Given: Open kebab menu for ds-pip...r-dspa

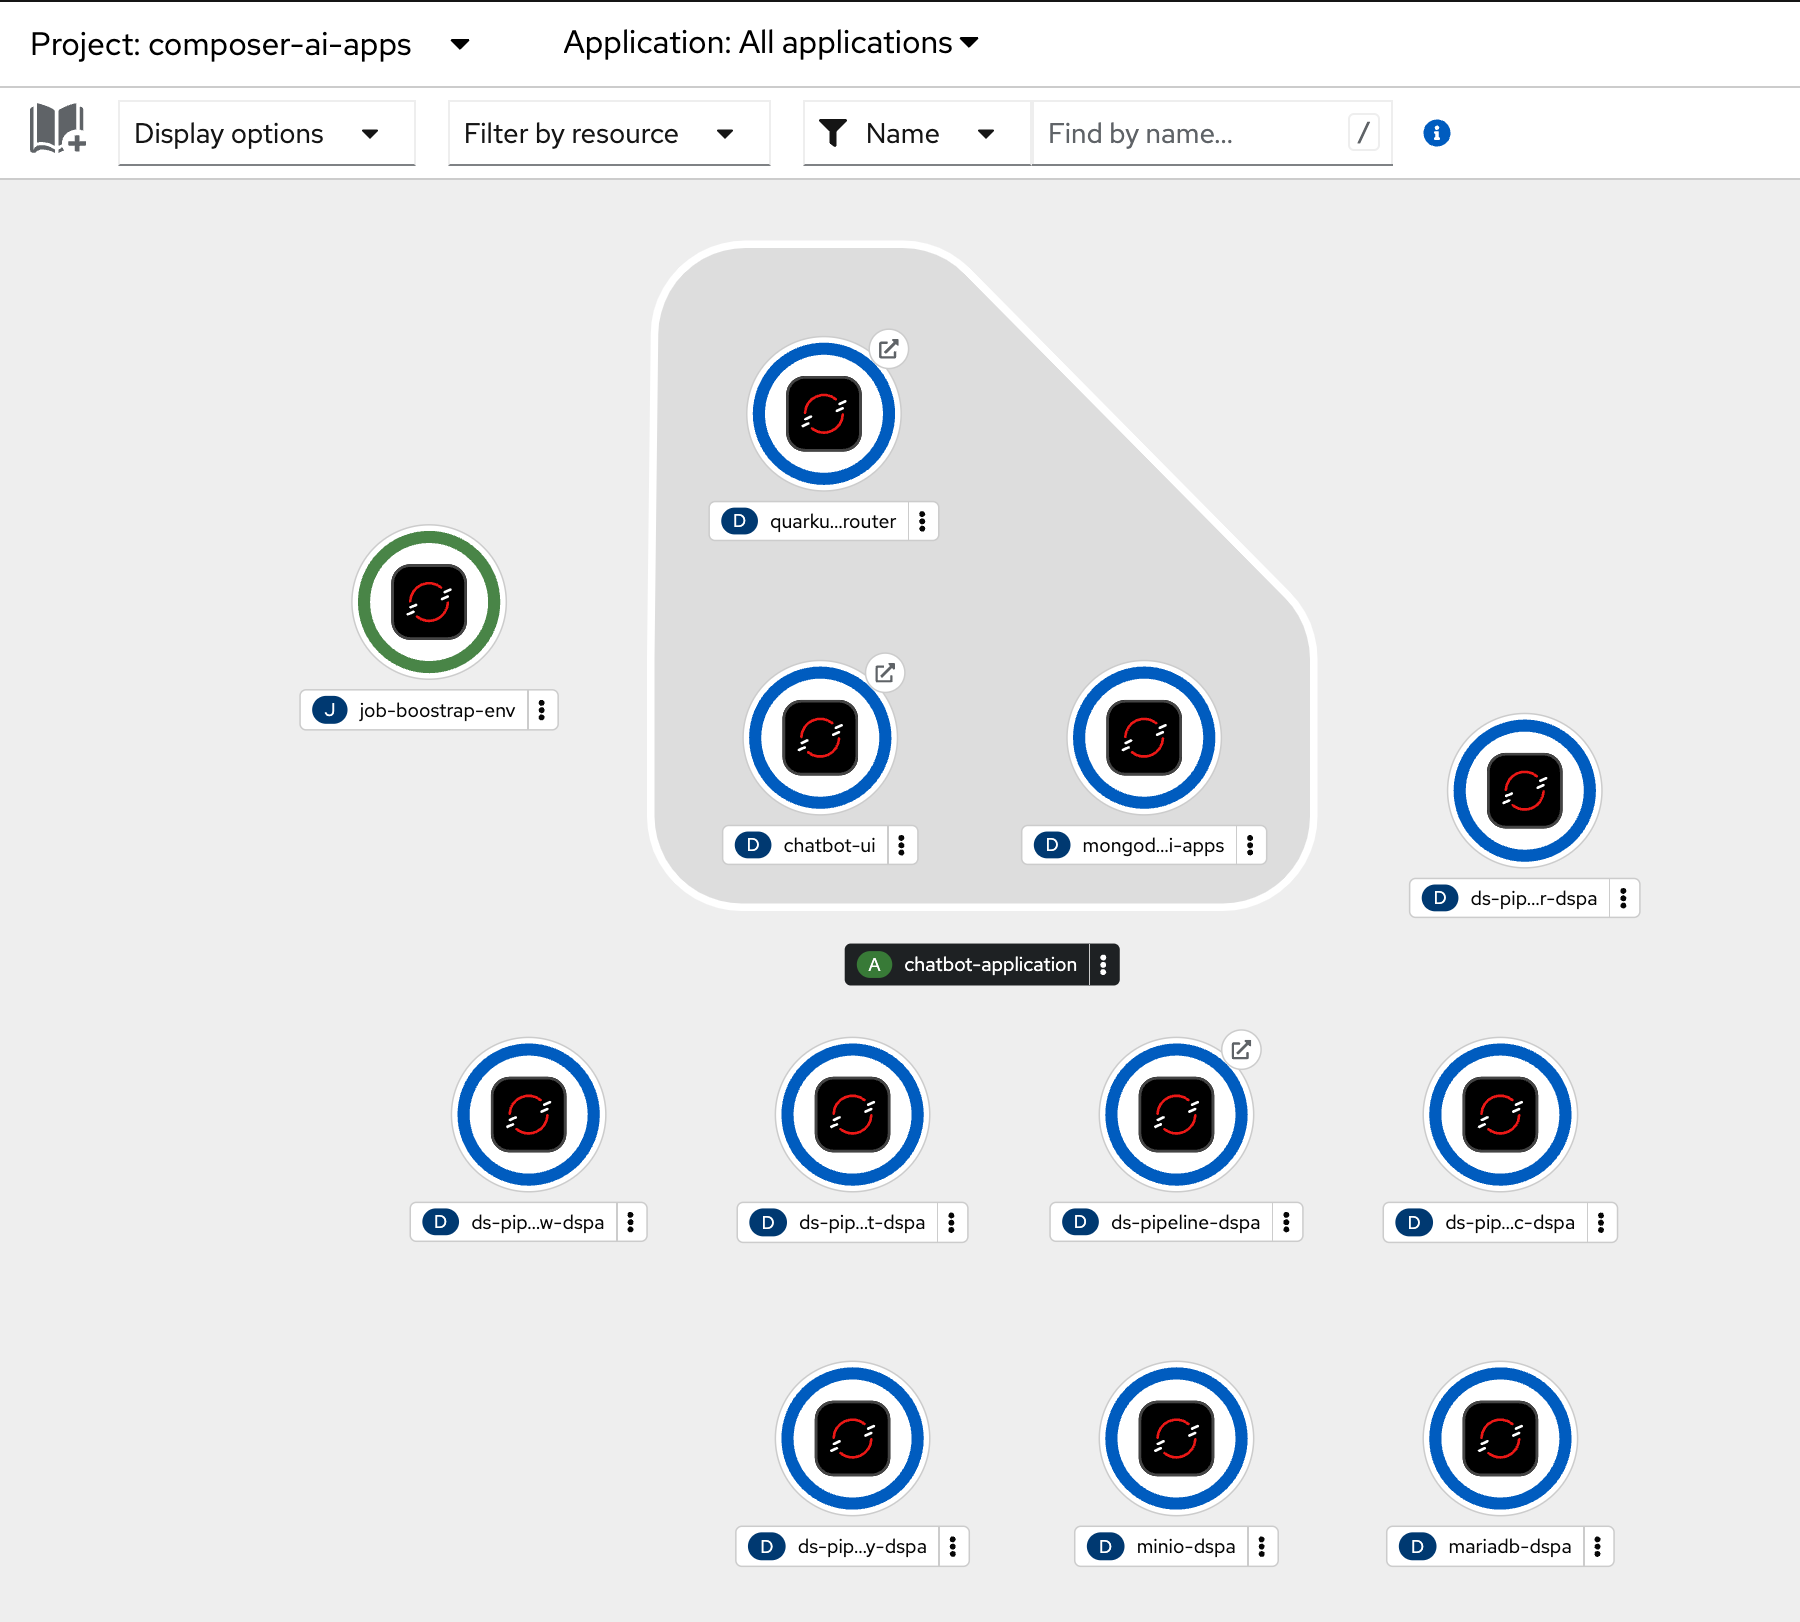Looking at the screenshot, I should pos(1623,898).
